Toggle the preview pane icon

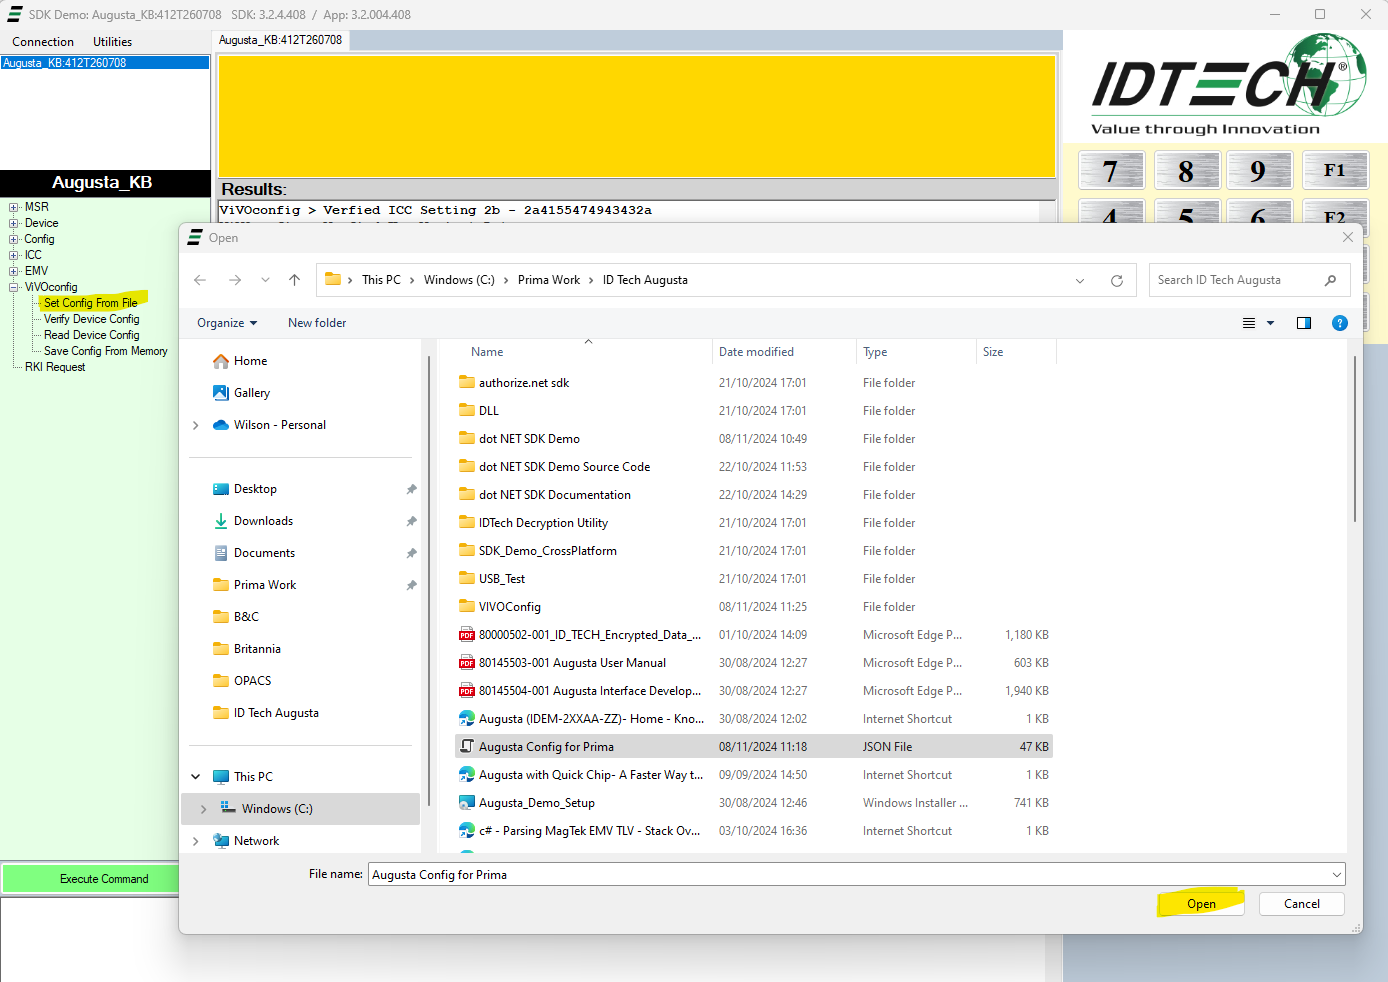(x=1304, y=323)
